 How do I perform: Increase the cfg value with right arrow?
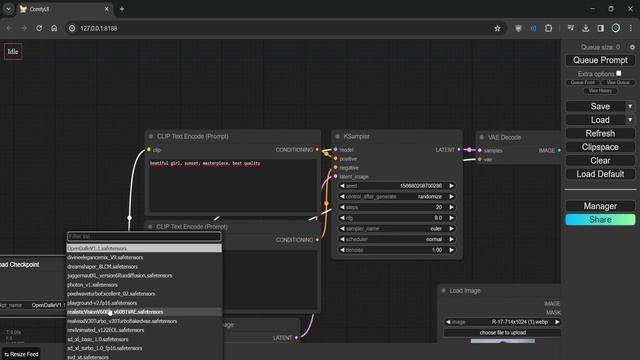451,218
